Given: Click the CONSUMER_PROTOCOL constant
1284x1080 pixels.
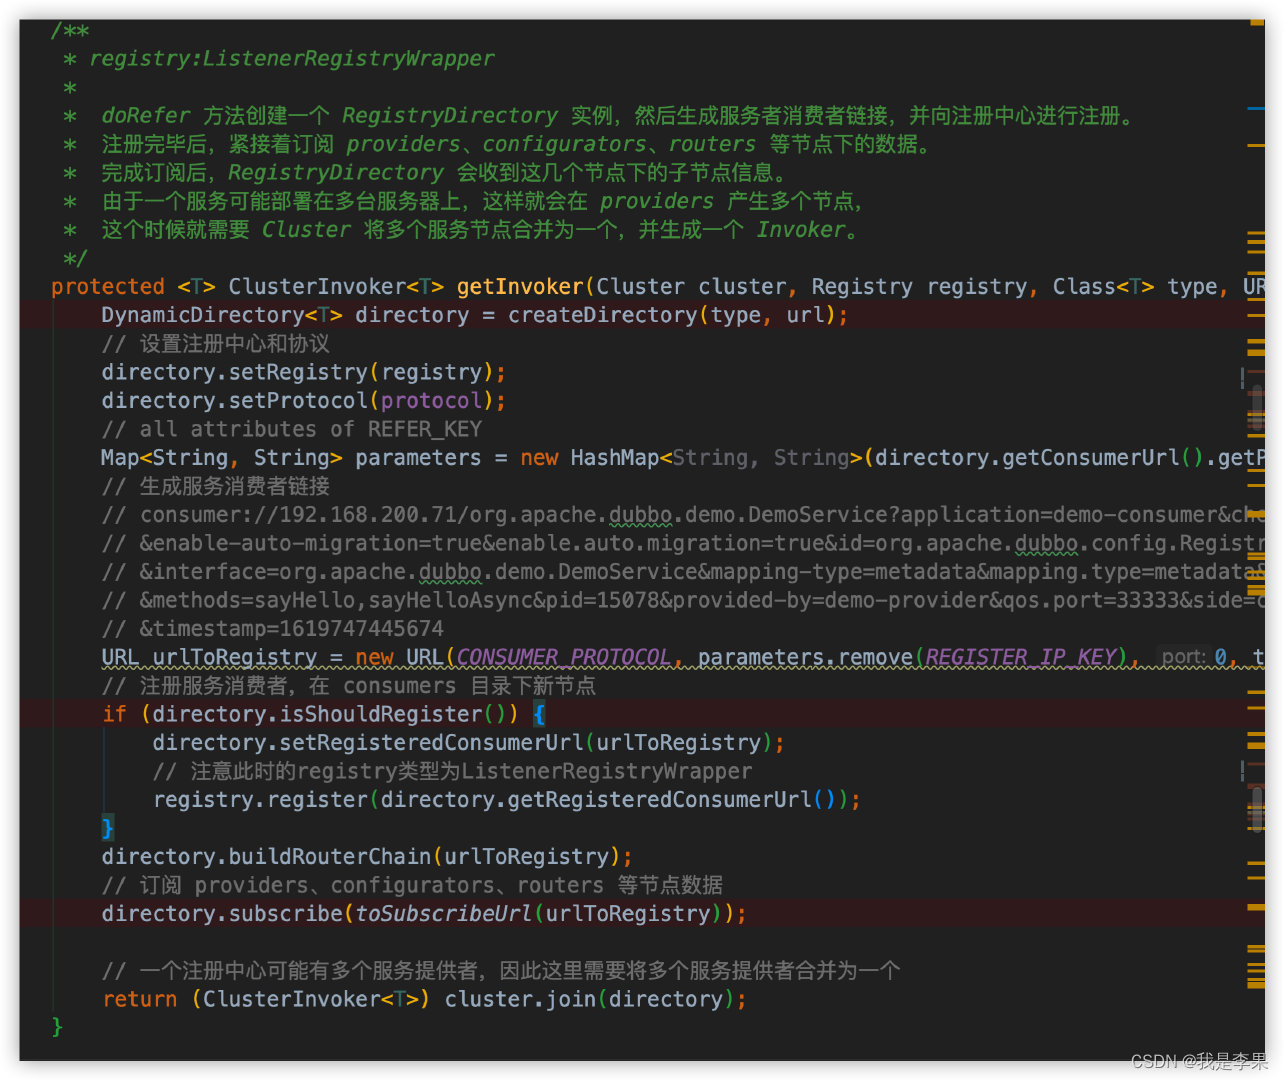Looking at the screenshot, I should [x=564, y=657].
